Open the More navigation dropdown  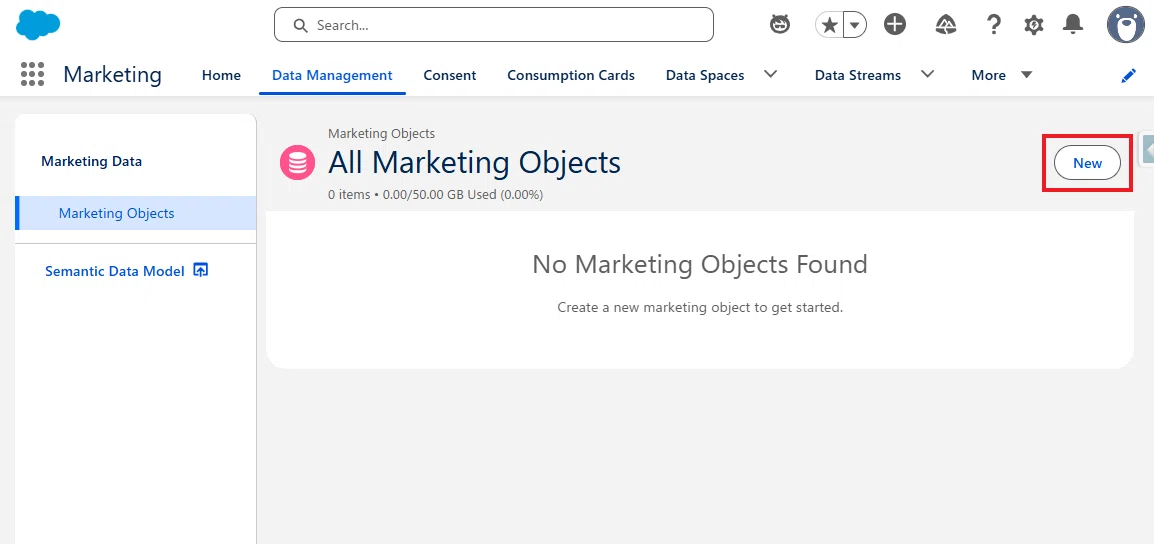click(x=1002, y=75)
